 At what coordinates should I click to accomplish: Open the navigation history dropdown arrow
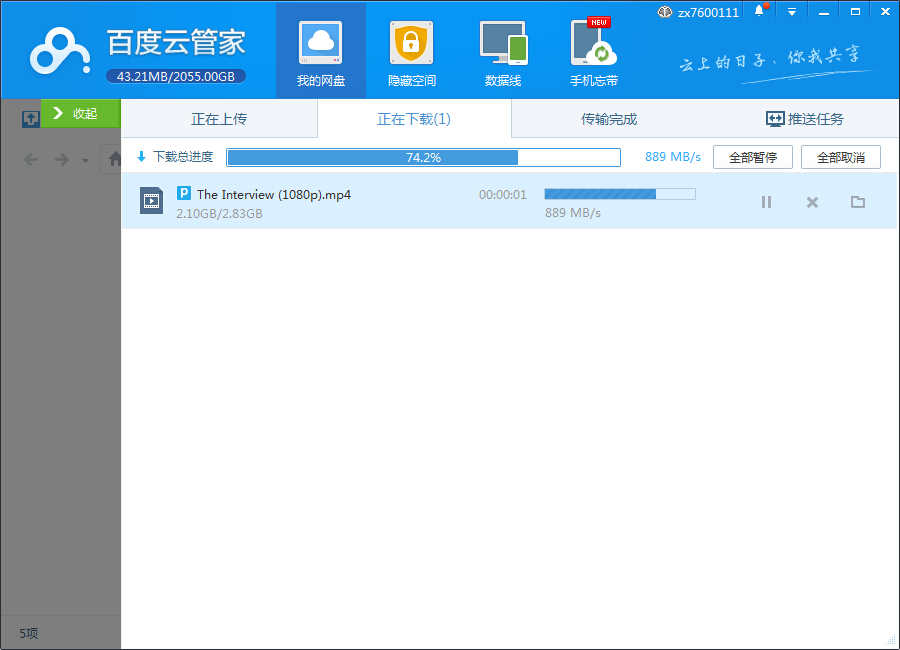(86, 161)
